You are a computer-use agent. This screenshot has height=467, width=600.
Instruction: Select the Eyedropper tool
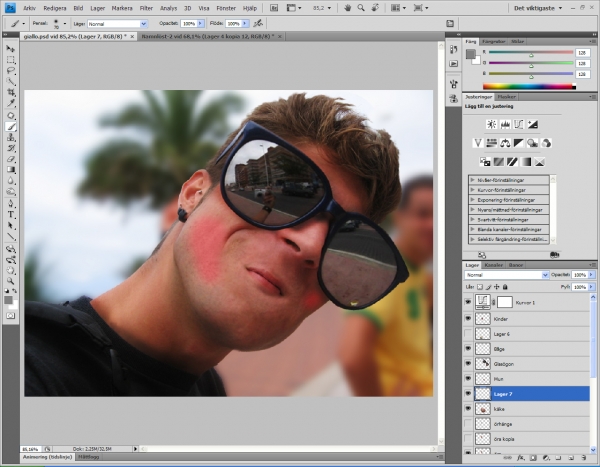tap(11, 103)
